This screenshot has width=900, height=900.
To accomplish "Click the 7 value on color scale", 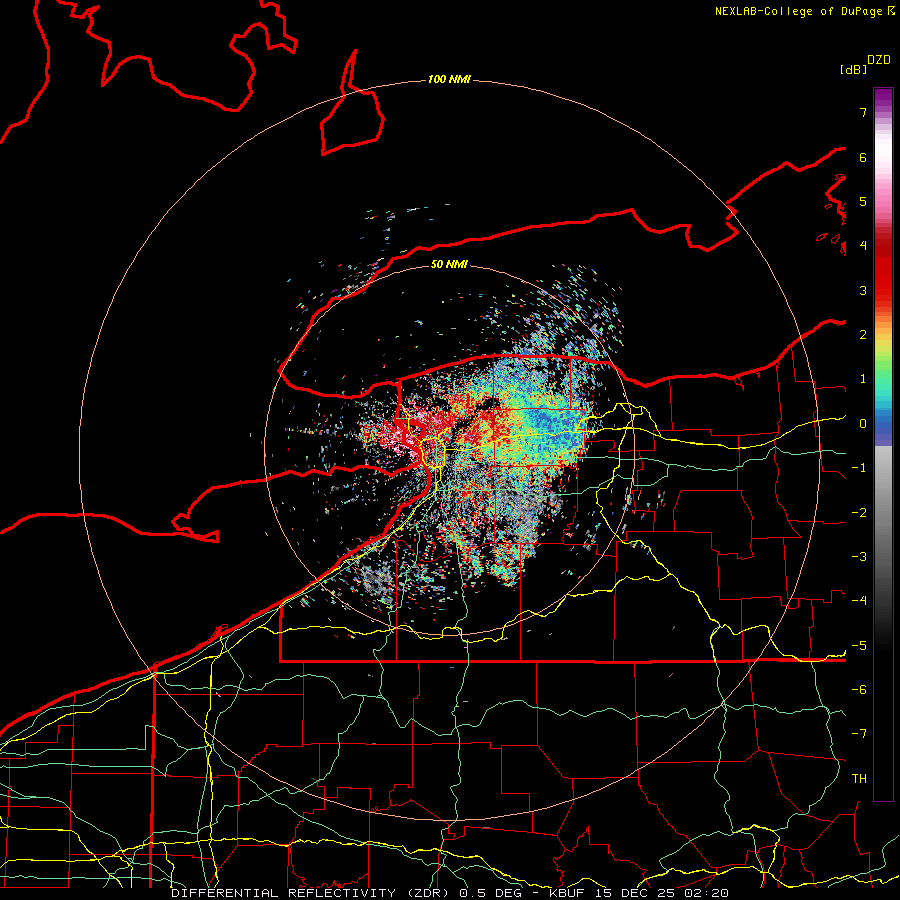I will (x=863, y=112).
